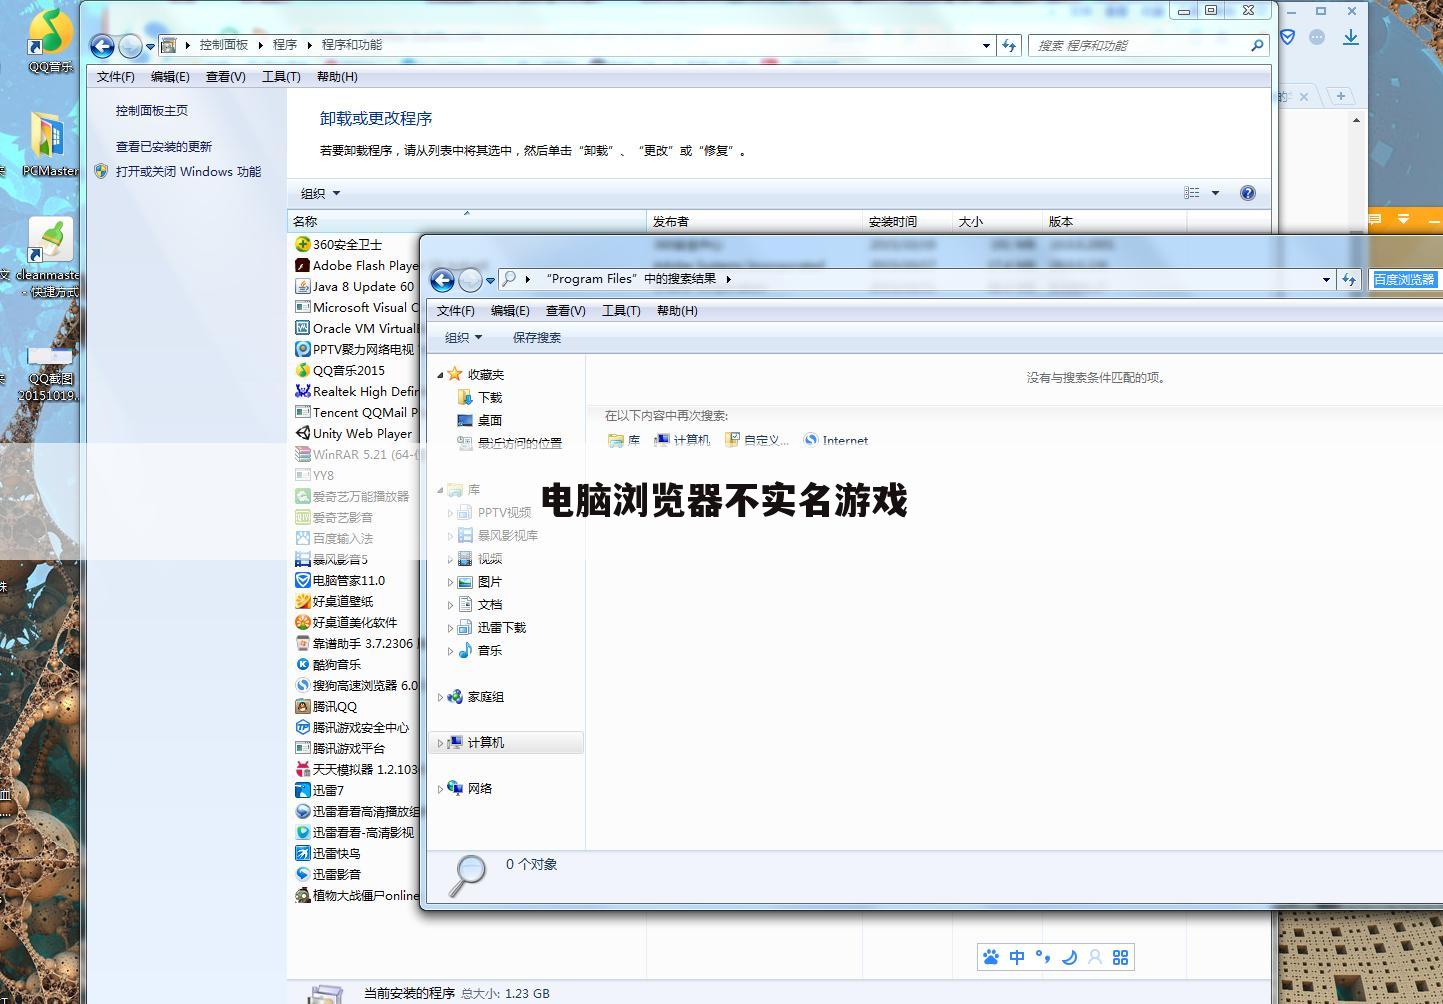Open 编辑(E) menu in search window
Viewport: 1443px width, 1004px height.
pyautogui.click(x=510, y=310)
